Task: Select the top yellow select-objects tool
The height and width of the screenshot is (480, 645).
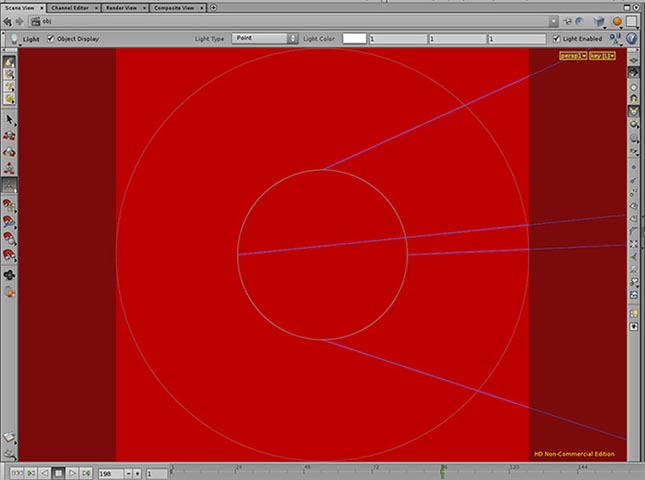Action: click(9, 63)
